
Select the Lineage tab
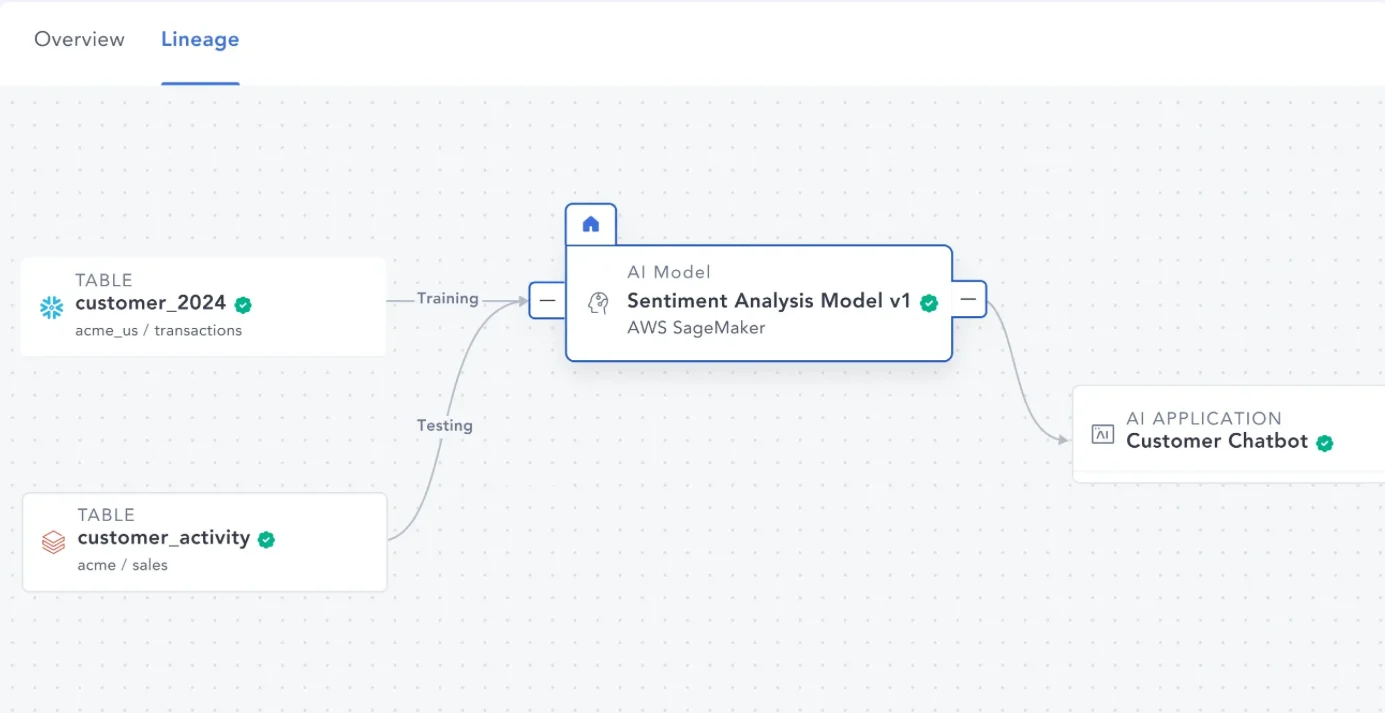pyautogui.click(x=200, y=39)
